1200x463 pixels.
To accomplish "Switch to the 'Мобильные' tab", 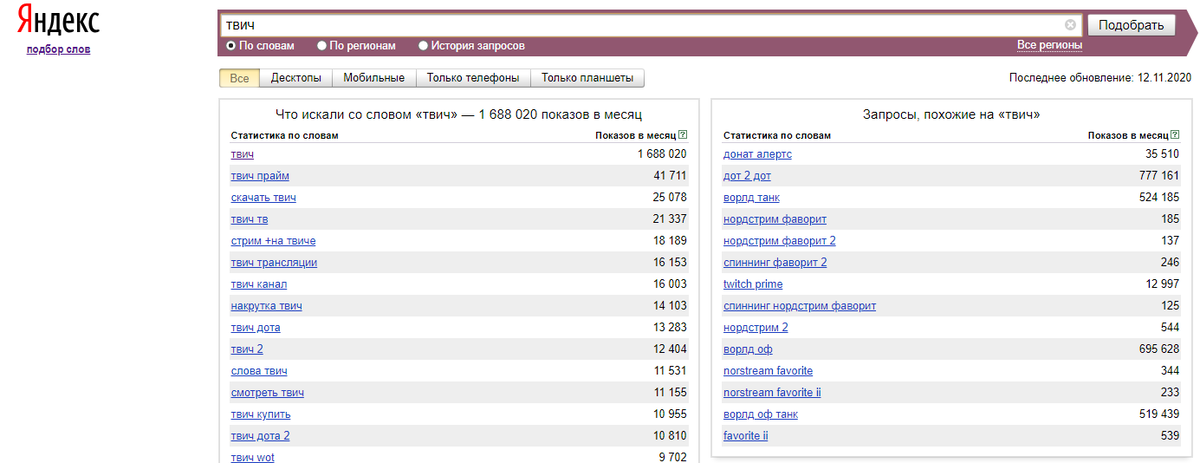I will coord(374,78).
